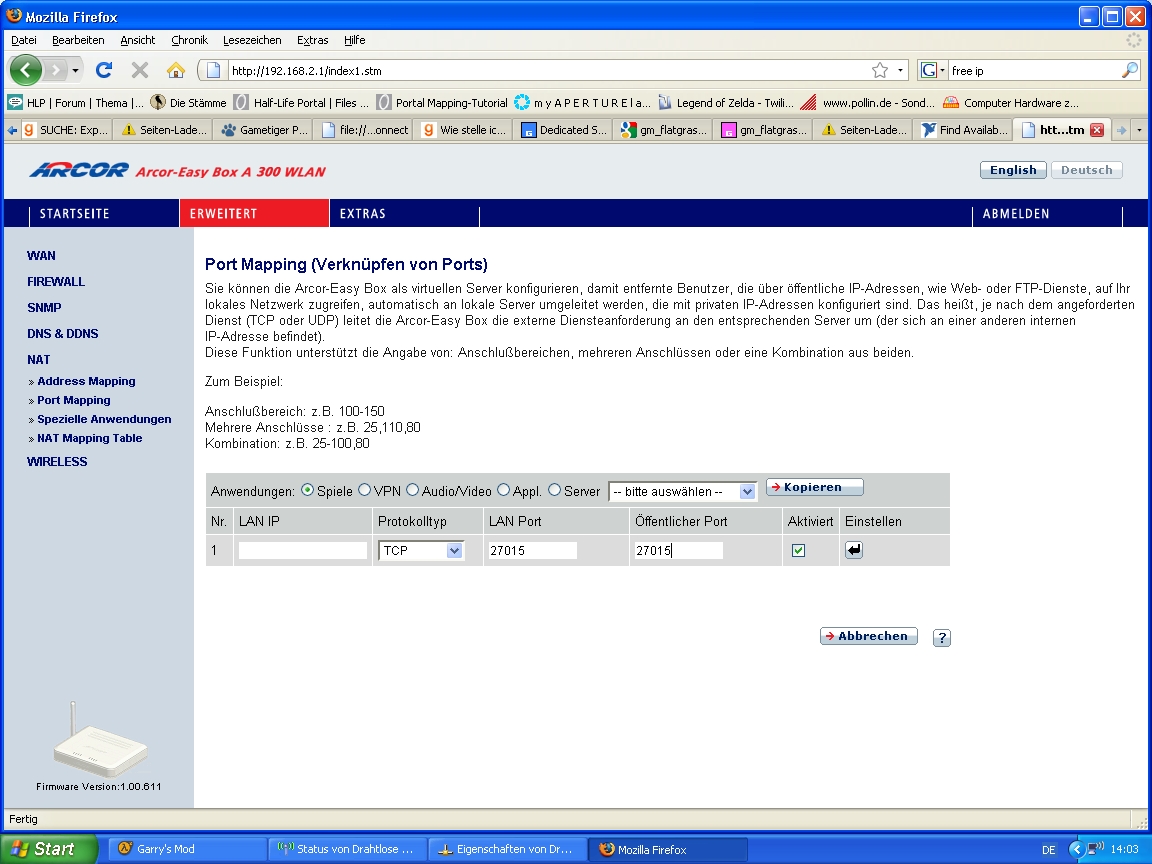Screen dimensions: 1152x864
Task: Uncheck the Aktiviert checkbox in row 1
Action: click(x=798, y=550)
